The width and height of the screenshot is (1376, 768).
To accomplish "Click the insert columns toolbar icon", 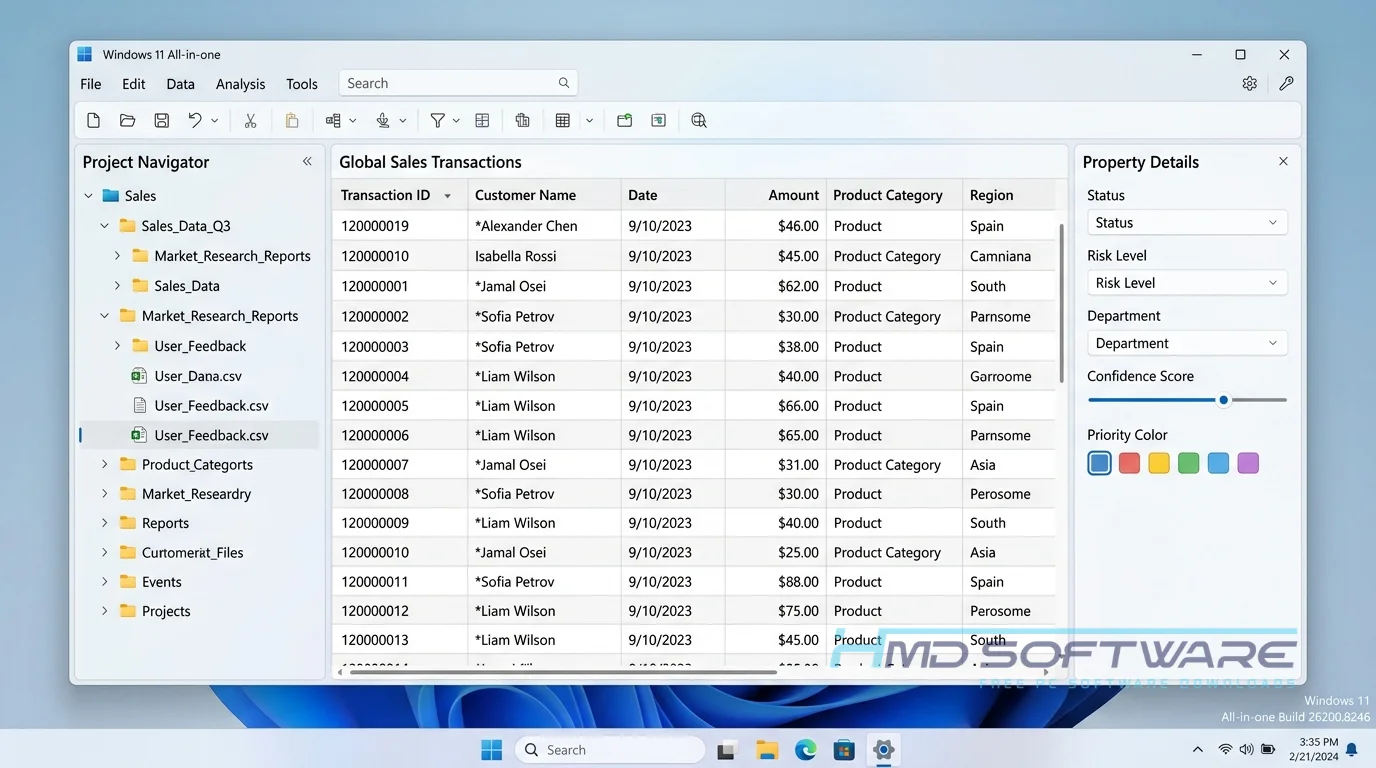I will [x=333, y=120].
